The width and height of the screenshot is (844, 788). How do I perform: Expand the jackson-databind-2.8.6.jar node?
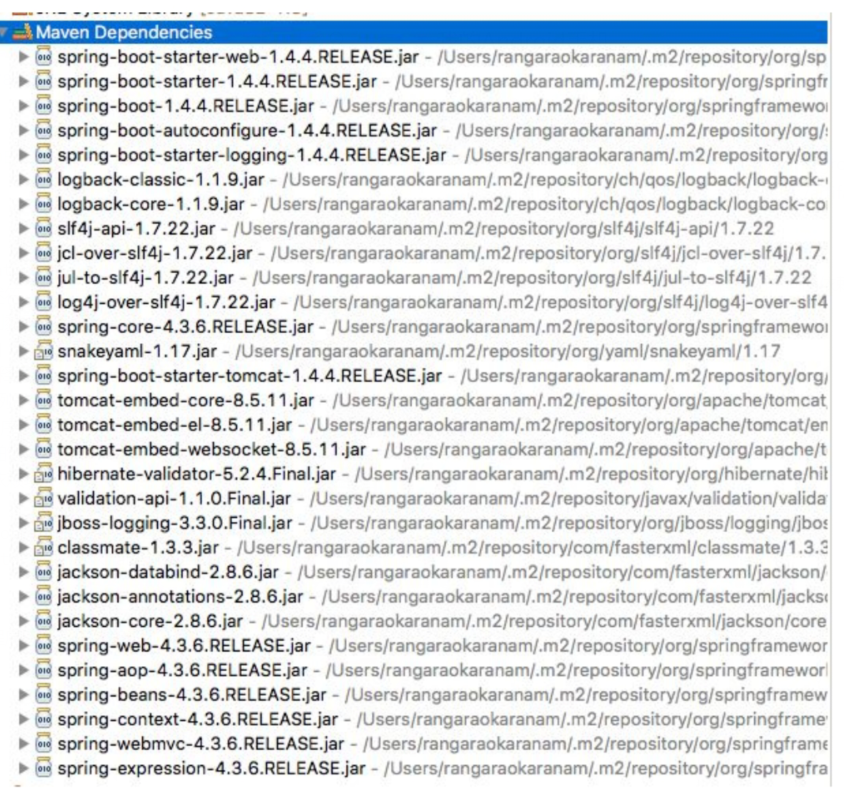click(x=23, y=572)
